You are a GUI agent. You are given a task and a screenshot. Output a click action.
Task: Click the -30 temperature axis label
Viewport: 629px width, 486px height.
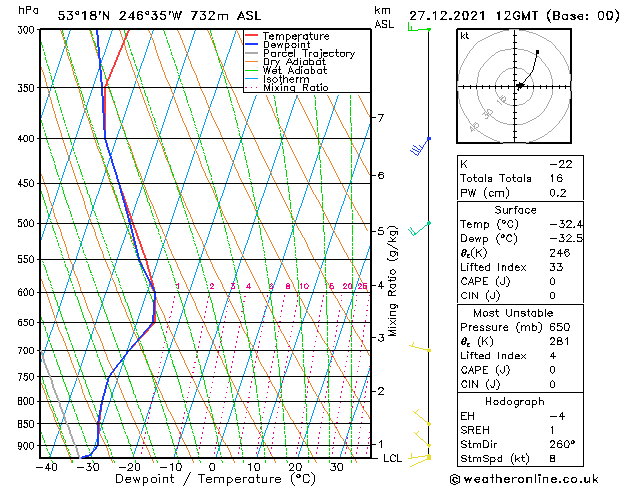coord(87,467)
